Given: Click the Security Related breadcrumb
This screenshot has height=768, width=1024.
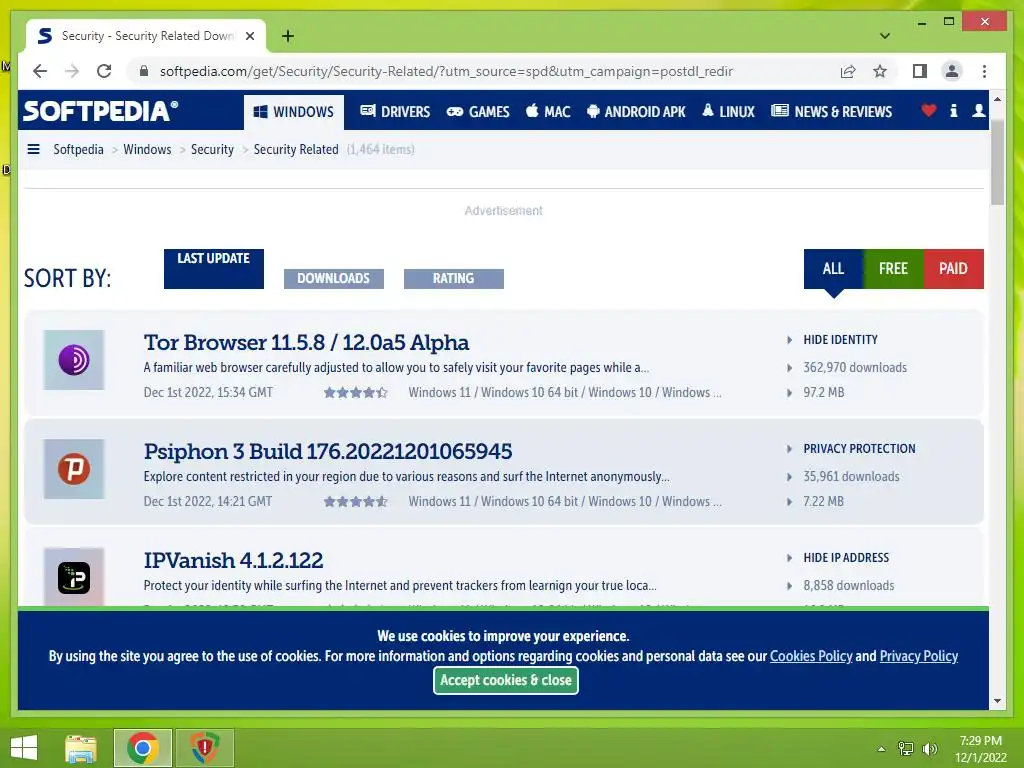Looking at the screenshot, I should [x=296, y=150].
